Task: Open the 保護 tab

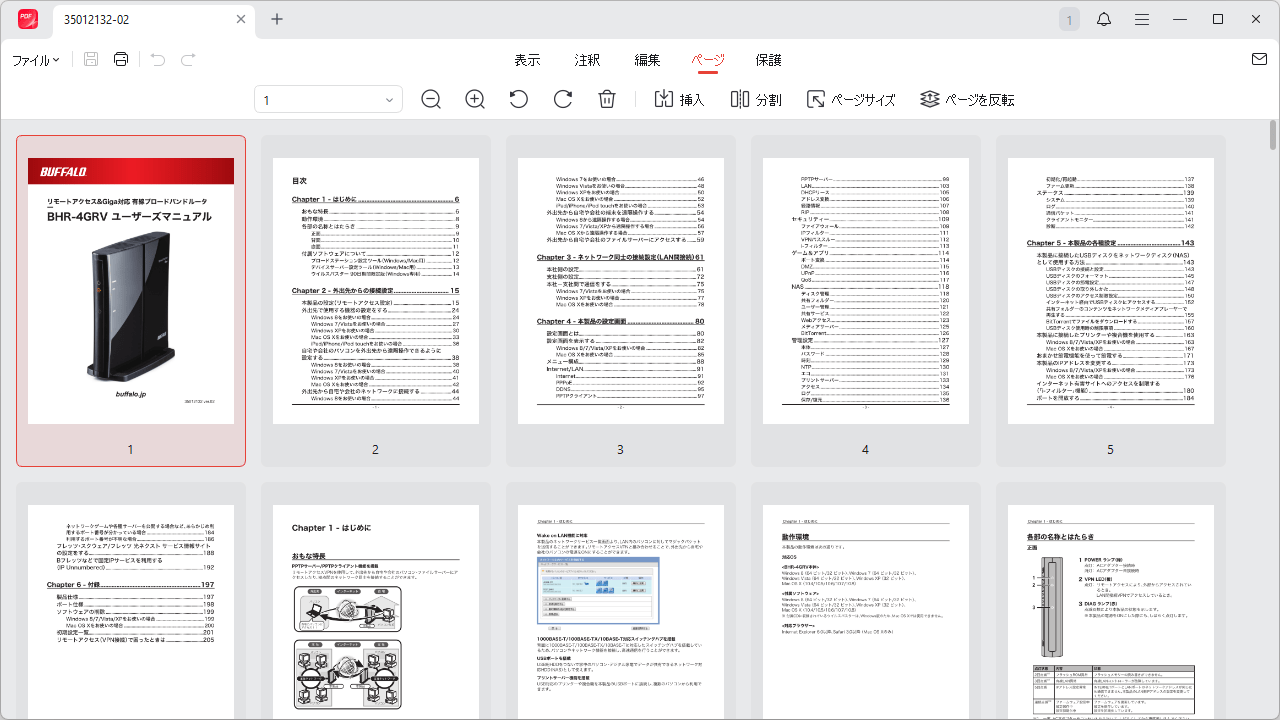Action: pos(768,60)
